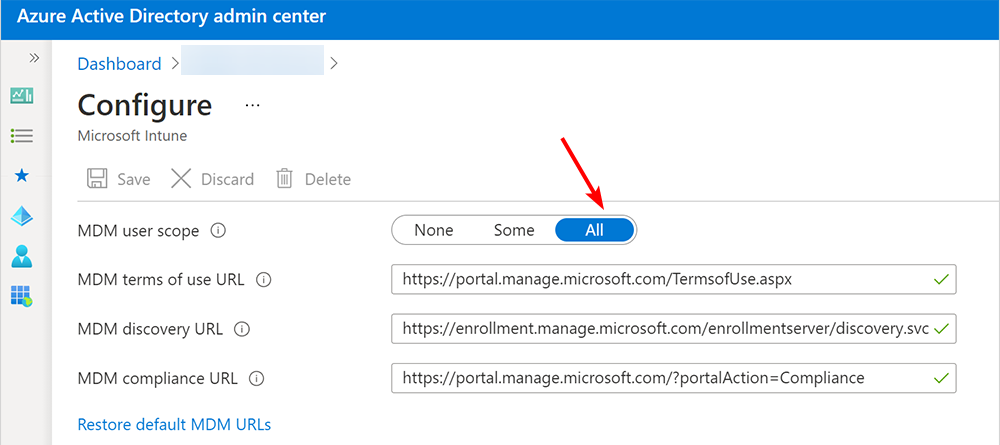Image resolution: width=1000 pixels, height=445 pixels.
Task: Click the Save toolbar button
Action: tap(119, 179)
